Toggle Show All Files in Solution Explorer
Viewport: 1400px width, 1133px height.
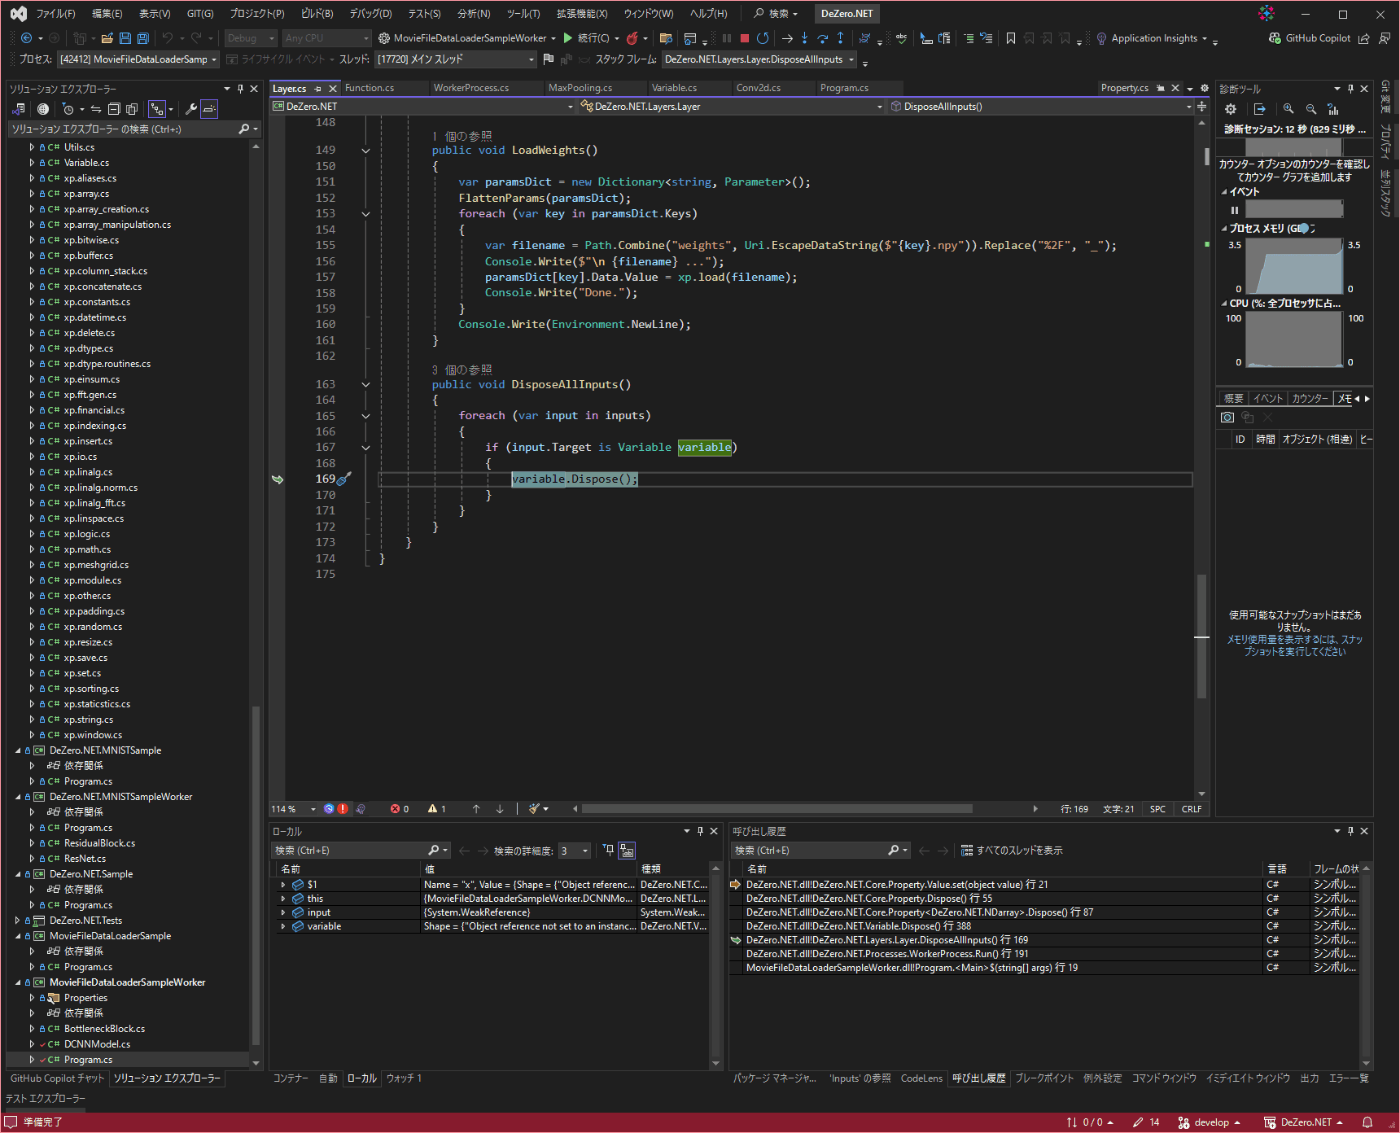132,109
